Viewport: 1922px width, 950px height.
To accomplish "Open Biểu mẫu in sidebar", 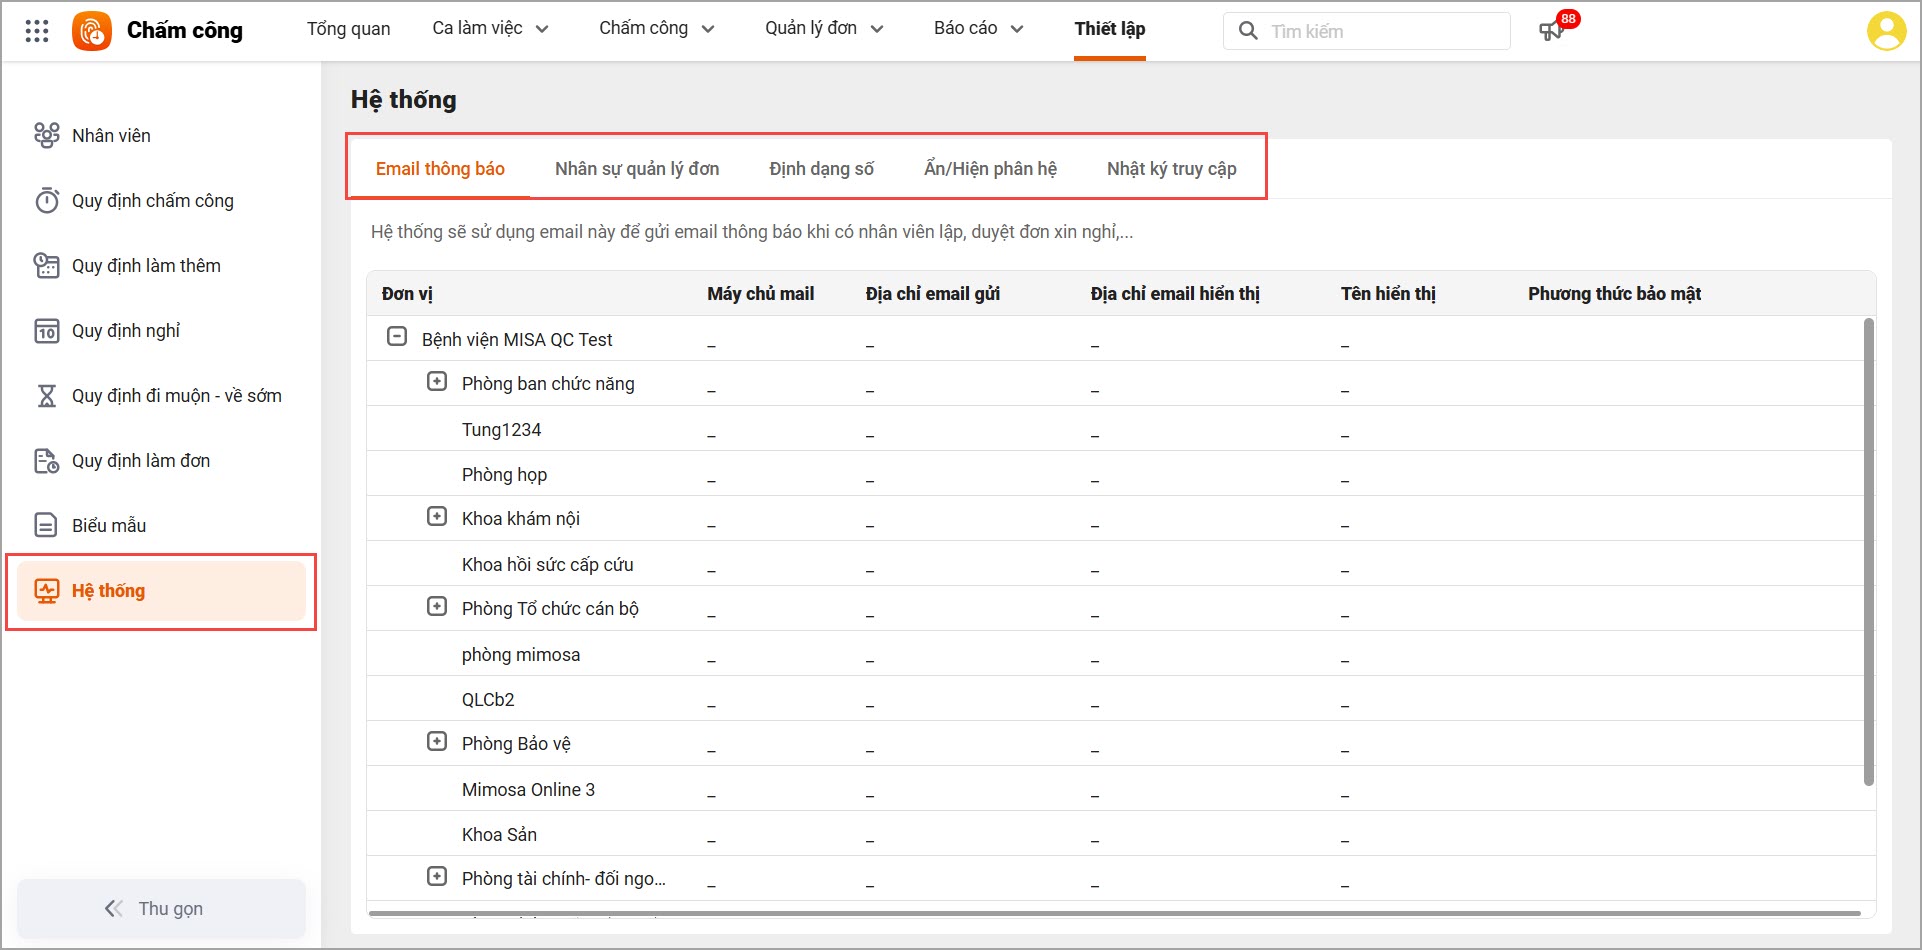I will (109, 526).
